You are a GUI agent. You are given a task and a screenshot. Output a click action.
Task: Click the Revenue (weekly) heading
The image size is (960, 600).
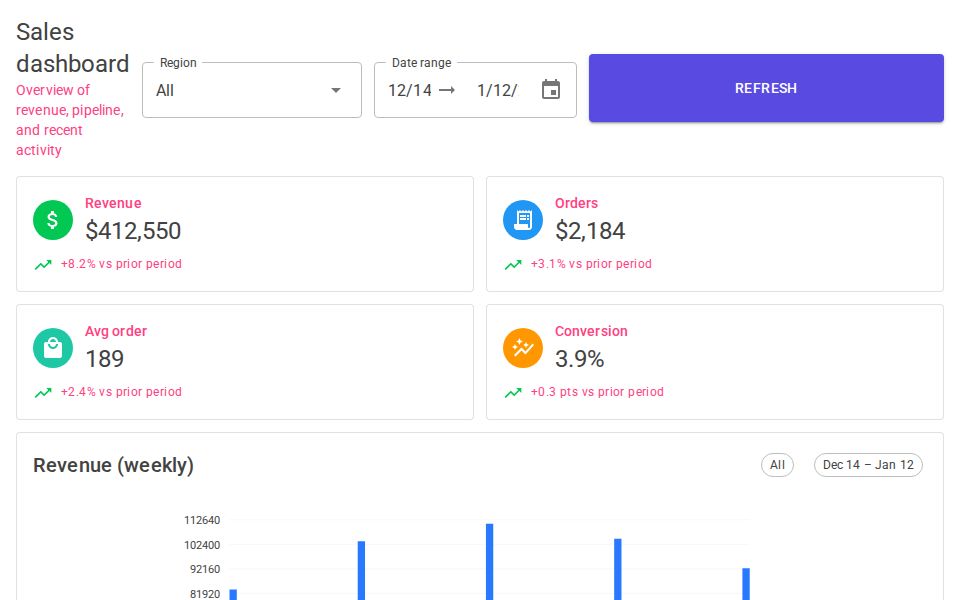(115, 465)
